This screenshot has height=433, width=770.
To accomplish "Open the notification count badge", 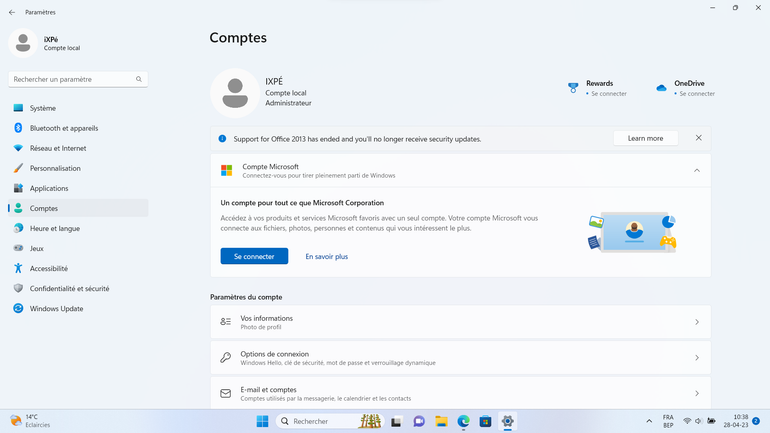I will 756,421.
